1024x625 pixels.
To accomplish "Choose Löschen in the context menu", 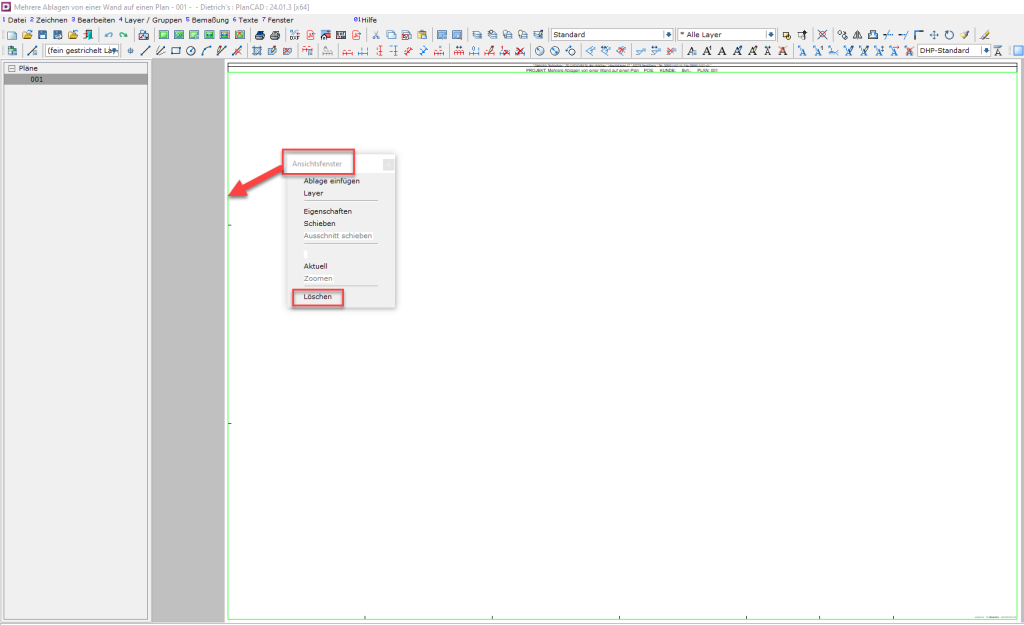I will click(x=317, y=297).
